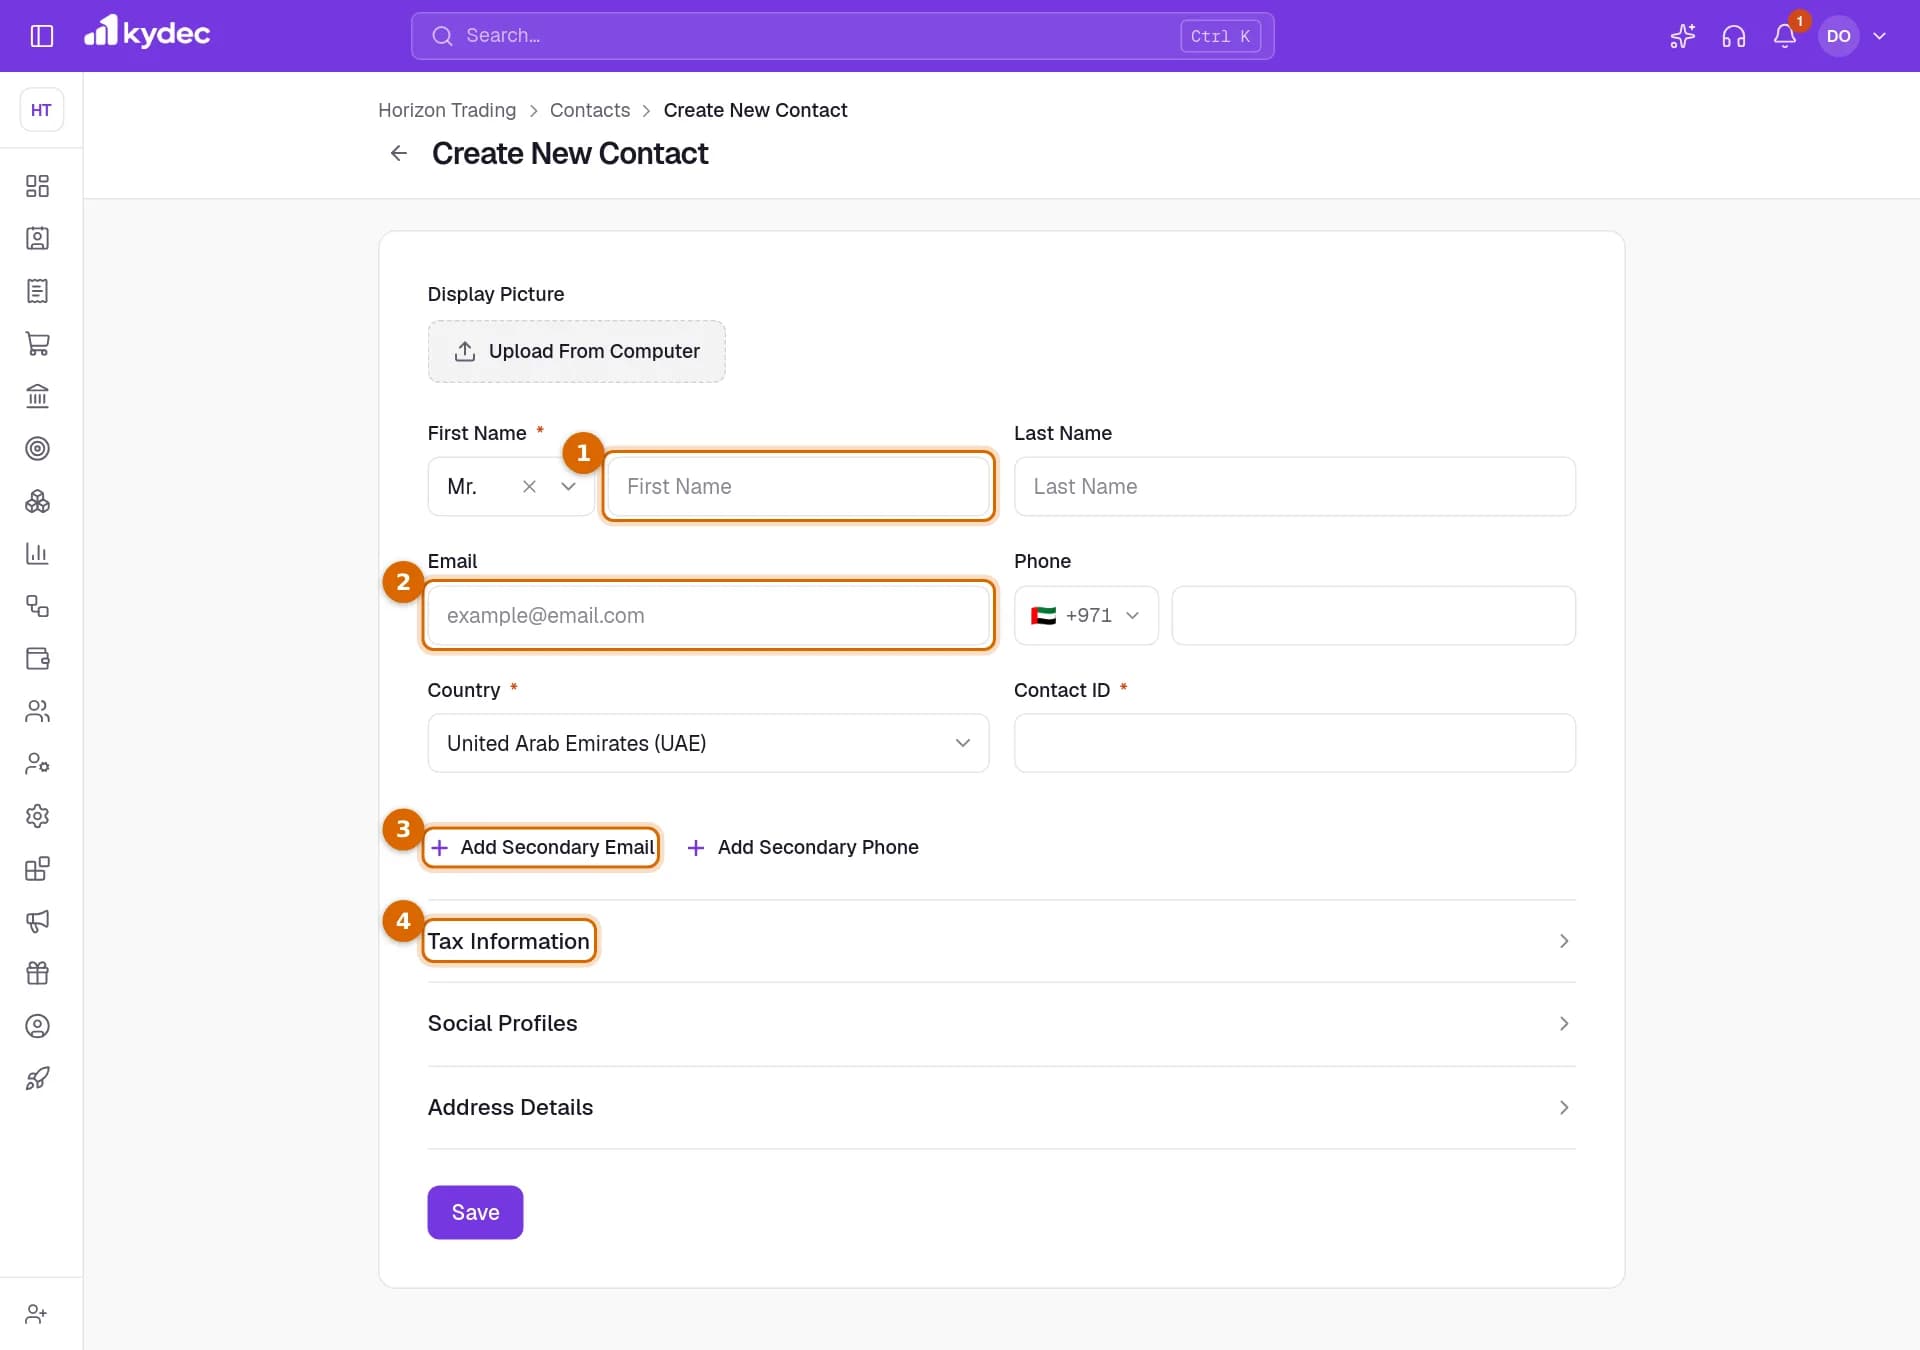This screenshot has width=1920, height=1350.
Task: Go to Contacts breadcrumb
Action: pyautogui.click(x=590, y=110)
